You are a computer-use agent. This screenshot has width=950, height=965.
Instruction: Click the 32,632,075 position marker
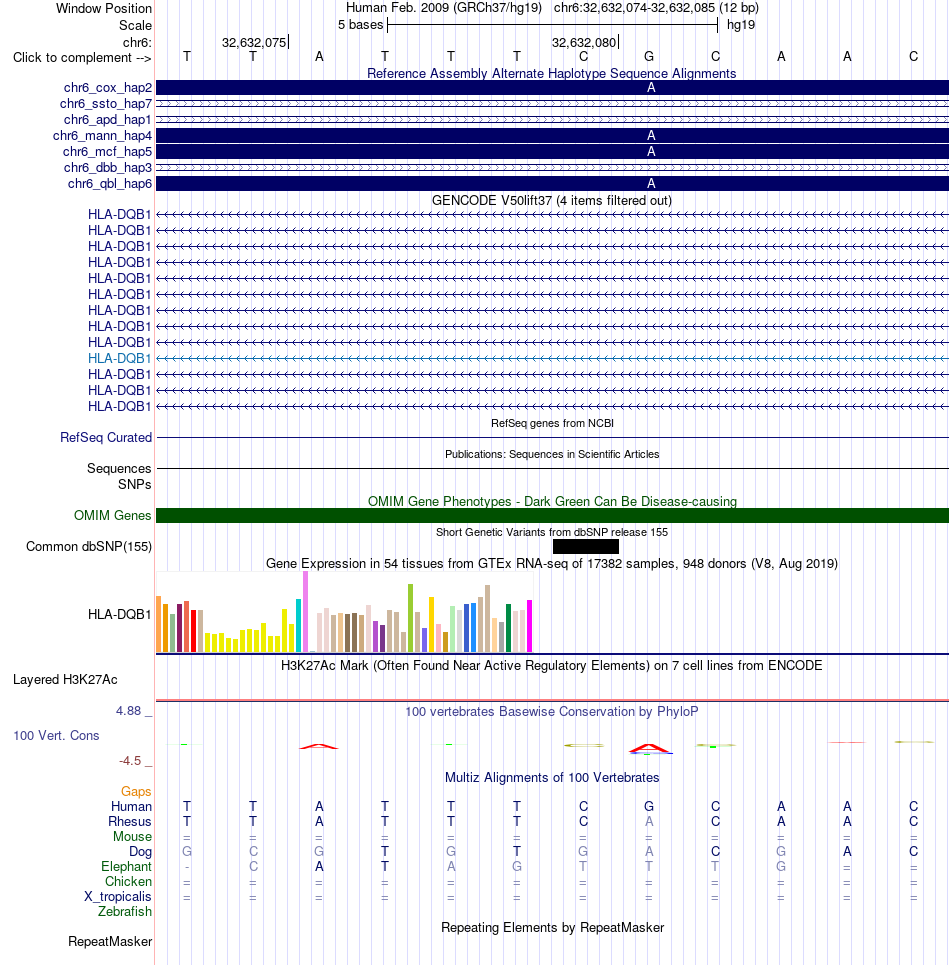pos(254,42)
